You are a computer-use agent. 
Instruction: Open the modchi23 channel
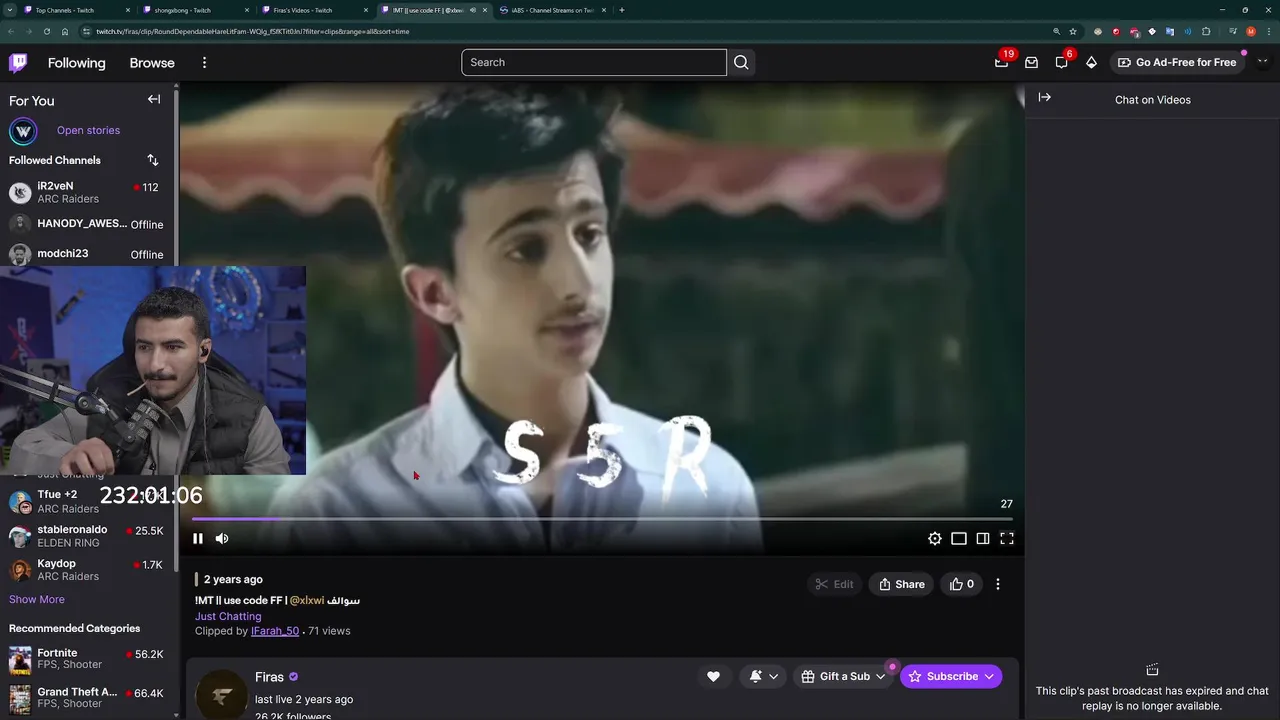pyautogui.click(x=86, y=254)
